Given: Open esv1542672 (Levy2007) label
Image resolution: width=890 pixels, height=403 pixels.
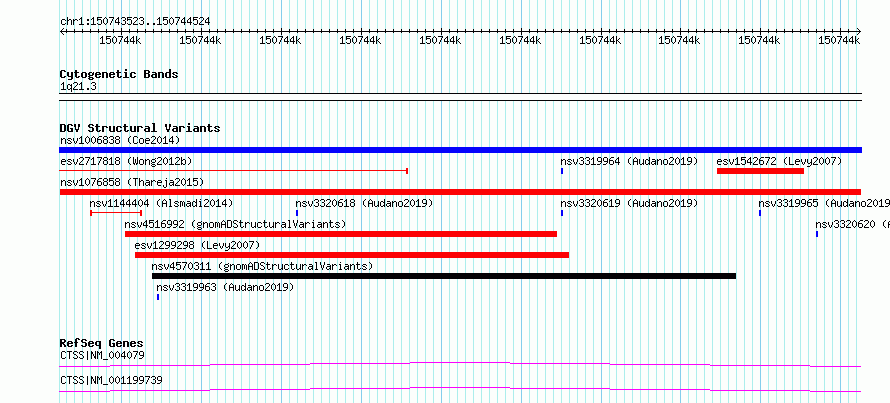Looking at the screenshot, I should click(x=779, y=161).
